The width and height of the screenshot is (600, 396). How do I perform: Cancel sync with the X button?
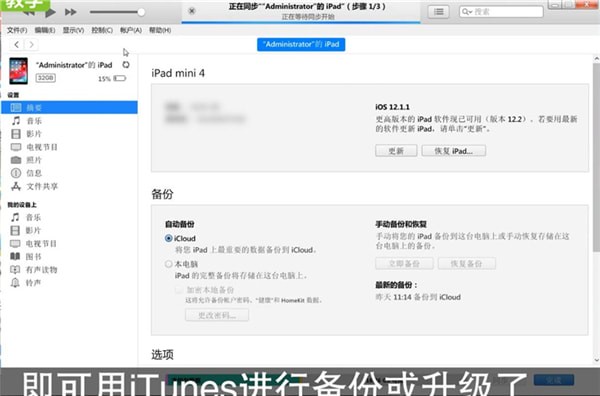tap(192, 11)
